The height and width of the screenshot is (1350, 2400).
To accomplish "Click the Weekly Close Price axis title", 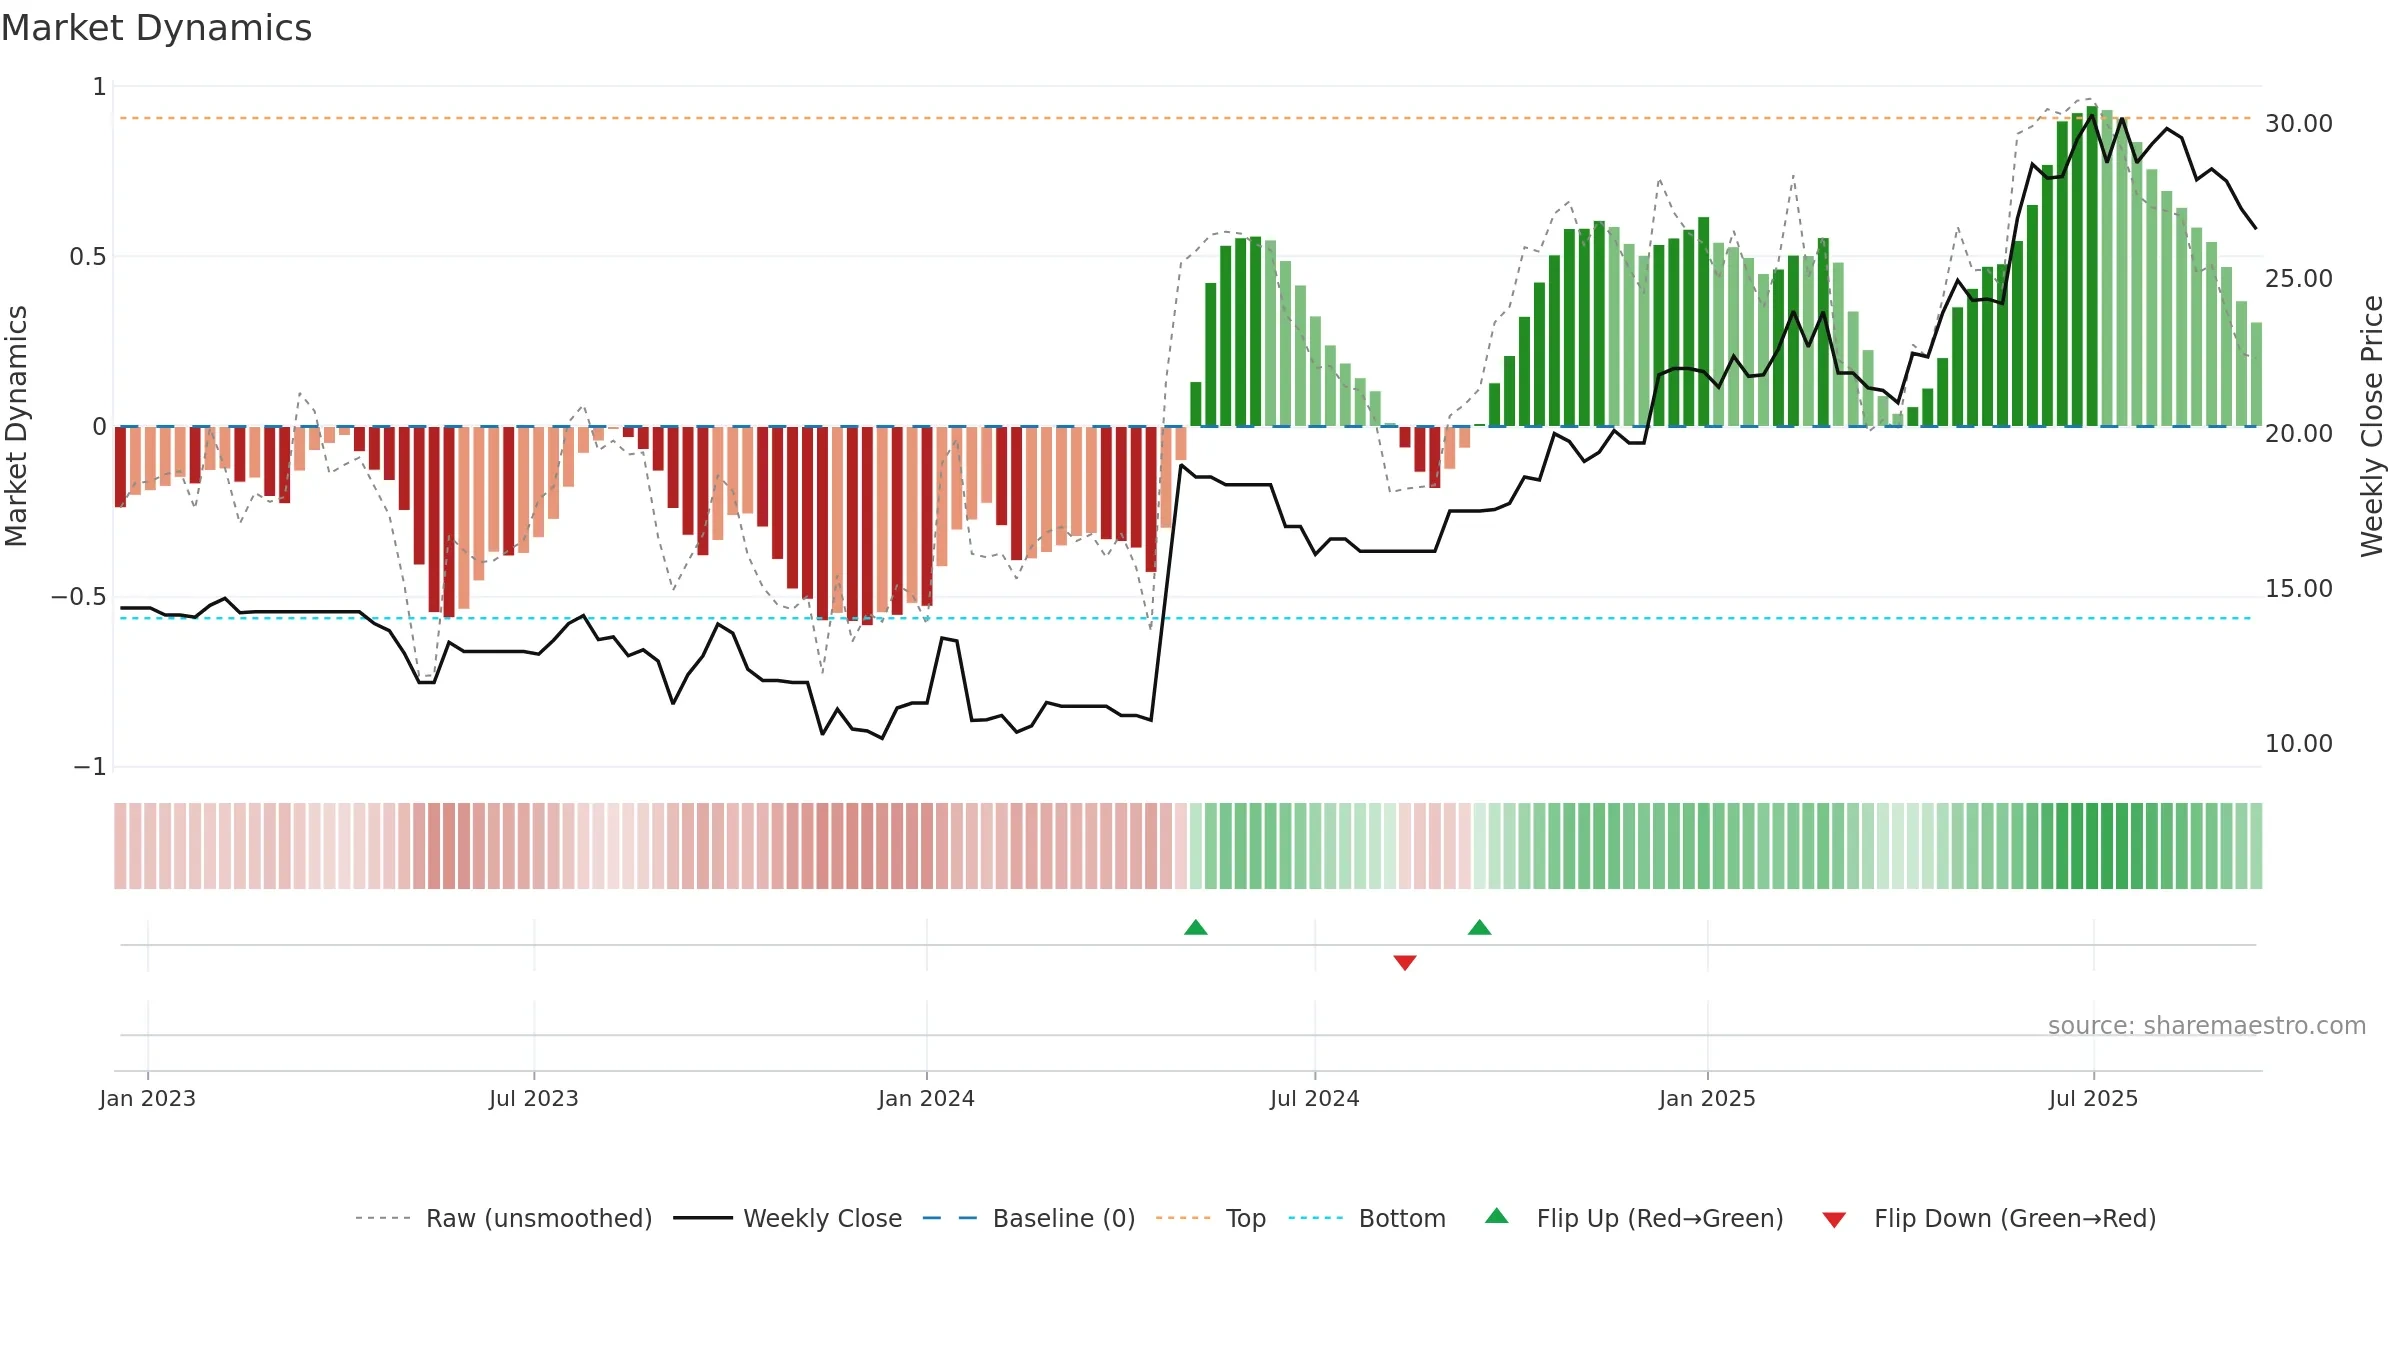I will pos(2373,426).
